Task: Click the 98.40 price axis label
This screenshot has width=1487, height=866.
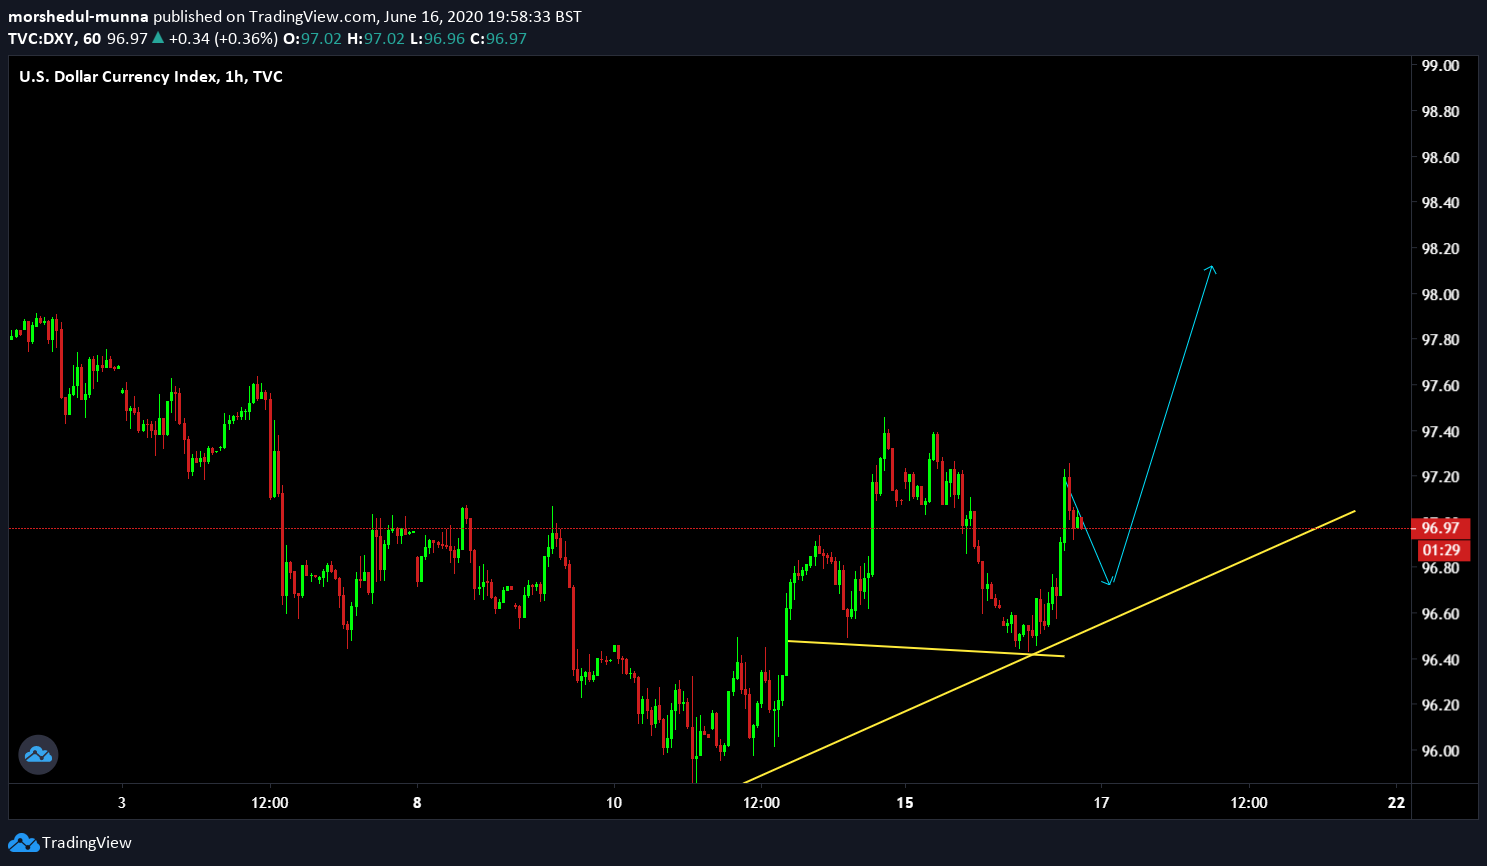Action: [1440, 203]
